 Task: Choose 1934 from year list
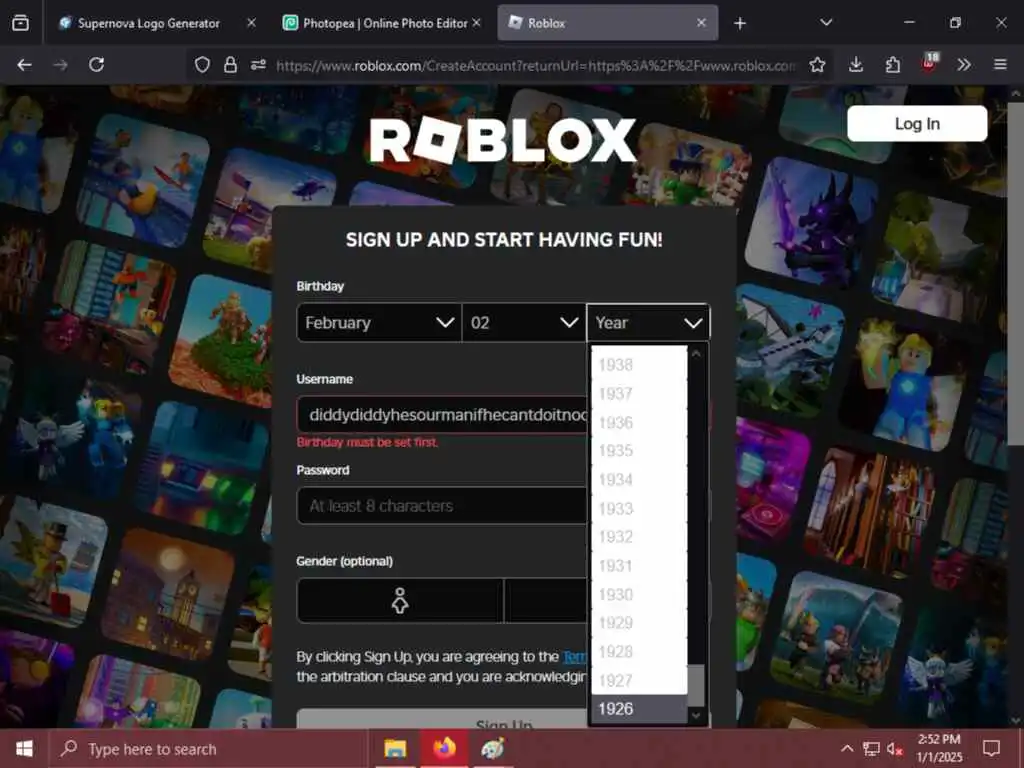(639, 479)
